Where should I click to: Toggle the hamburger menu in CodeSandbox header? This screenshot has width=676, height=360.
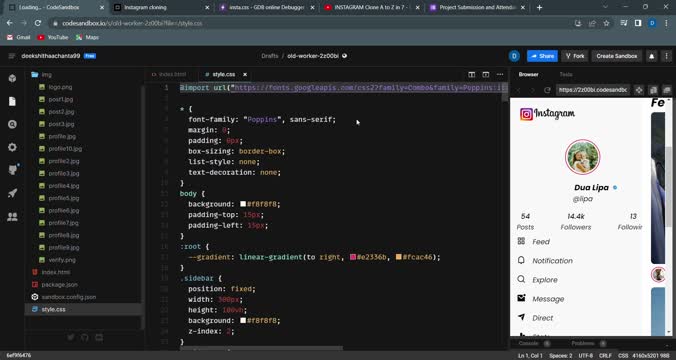click(12, 56)
